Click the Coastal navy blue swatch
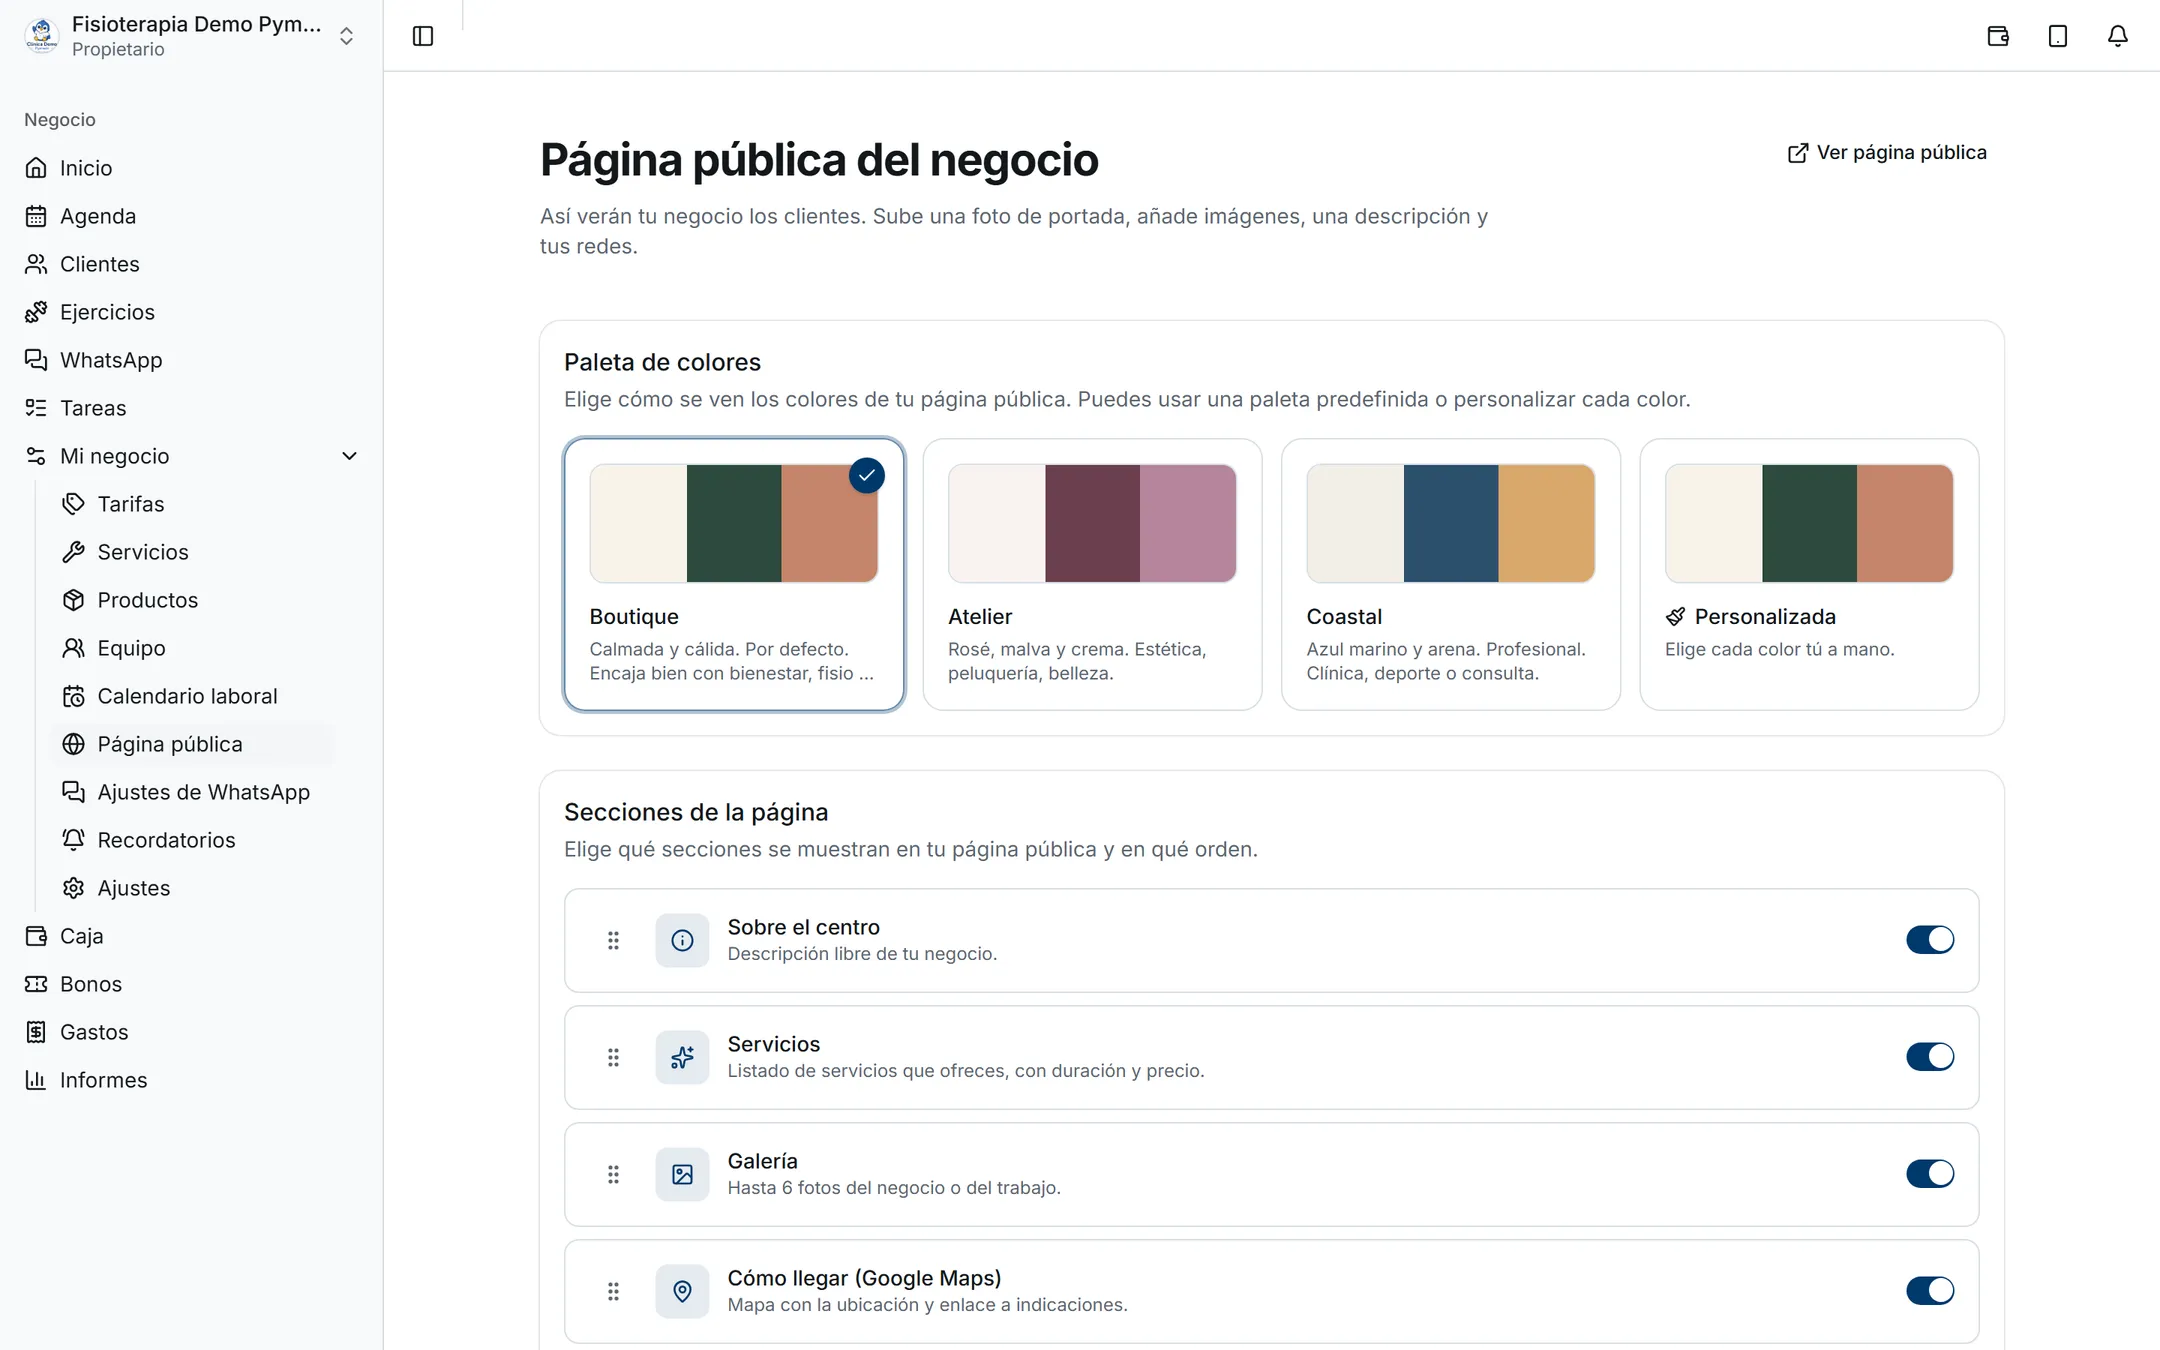 [x=1451, y=523]
